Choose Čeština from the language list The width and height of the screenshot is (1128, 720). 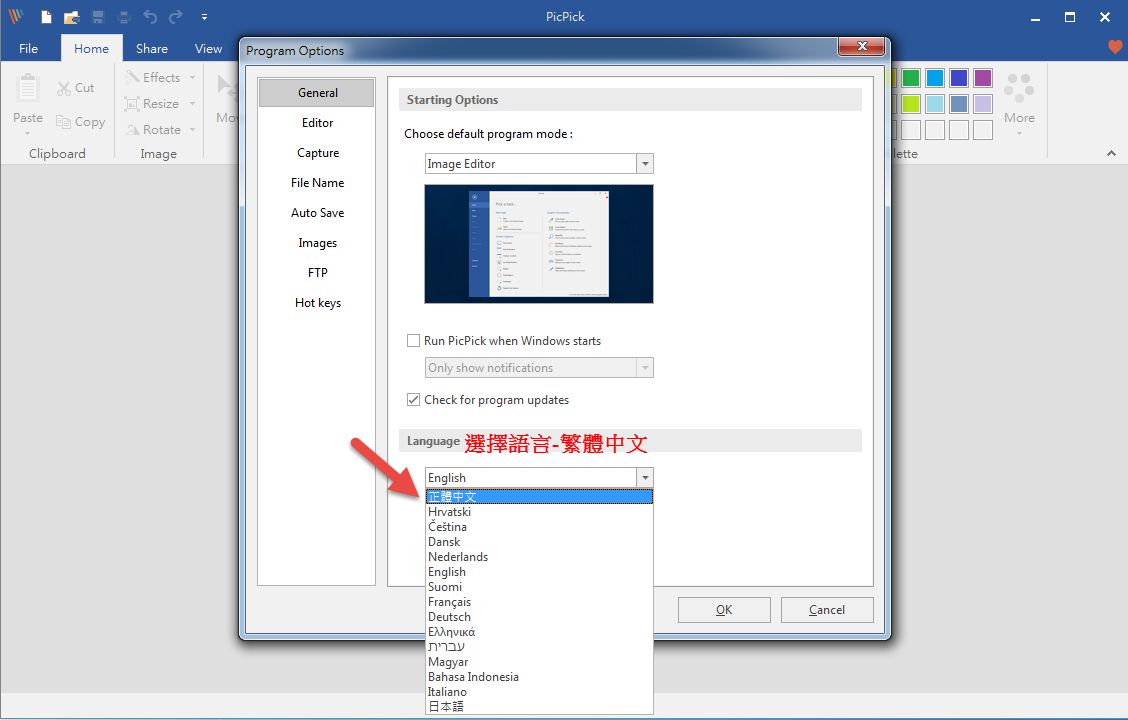540,527
